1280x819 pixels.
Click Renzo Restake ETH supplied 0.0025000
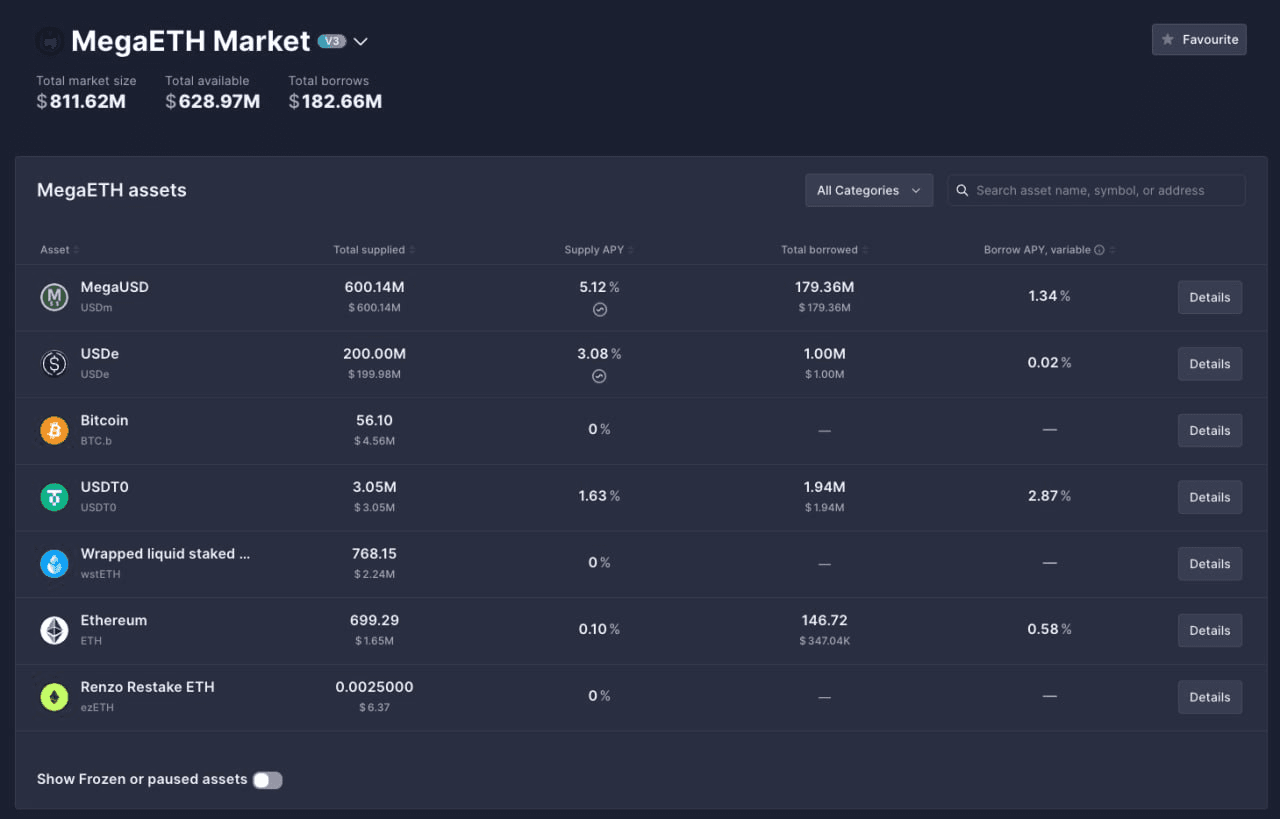(375, 687)
